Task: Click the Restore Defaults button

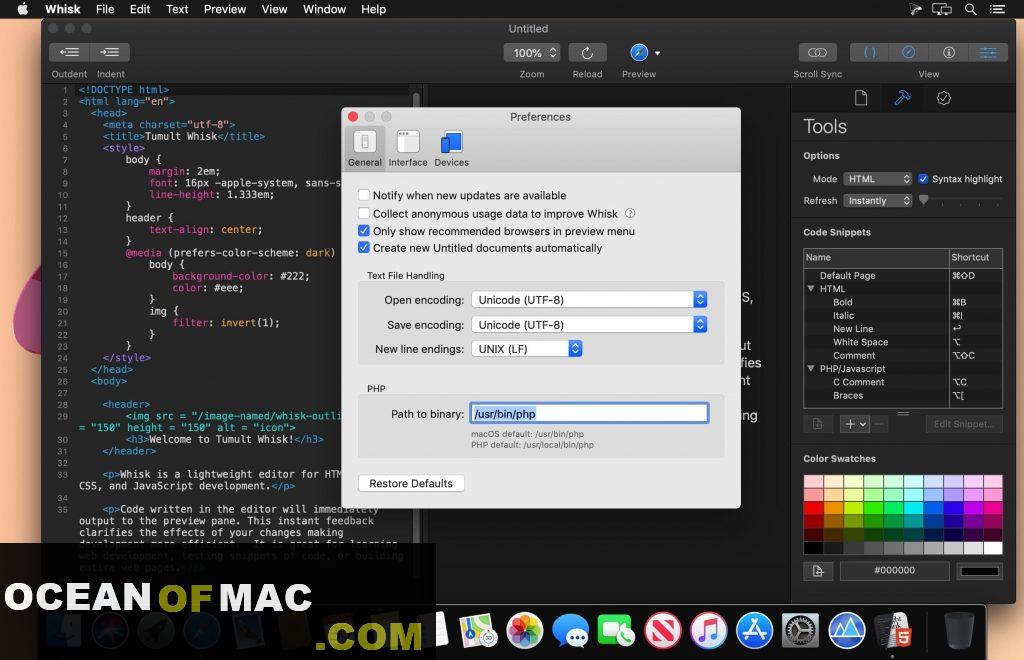Action: point(411,484)
